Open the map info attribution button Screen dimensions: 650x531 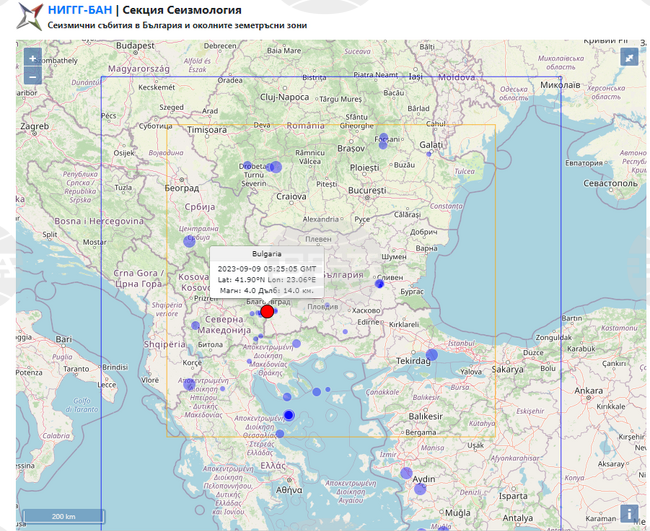tap(629, 514)
